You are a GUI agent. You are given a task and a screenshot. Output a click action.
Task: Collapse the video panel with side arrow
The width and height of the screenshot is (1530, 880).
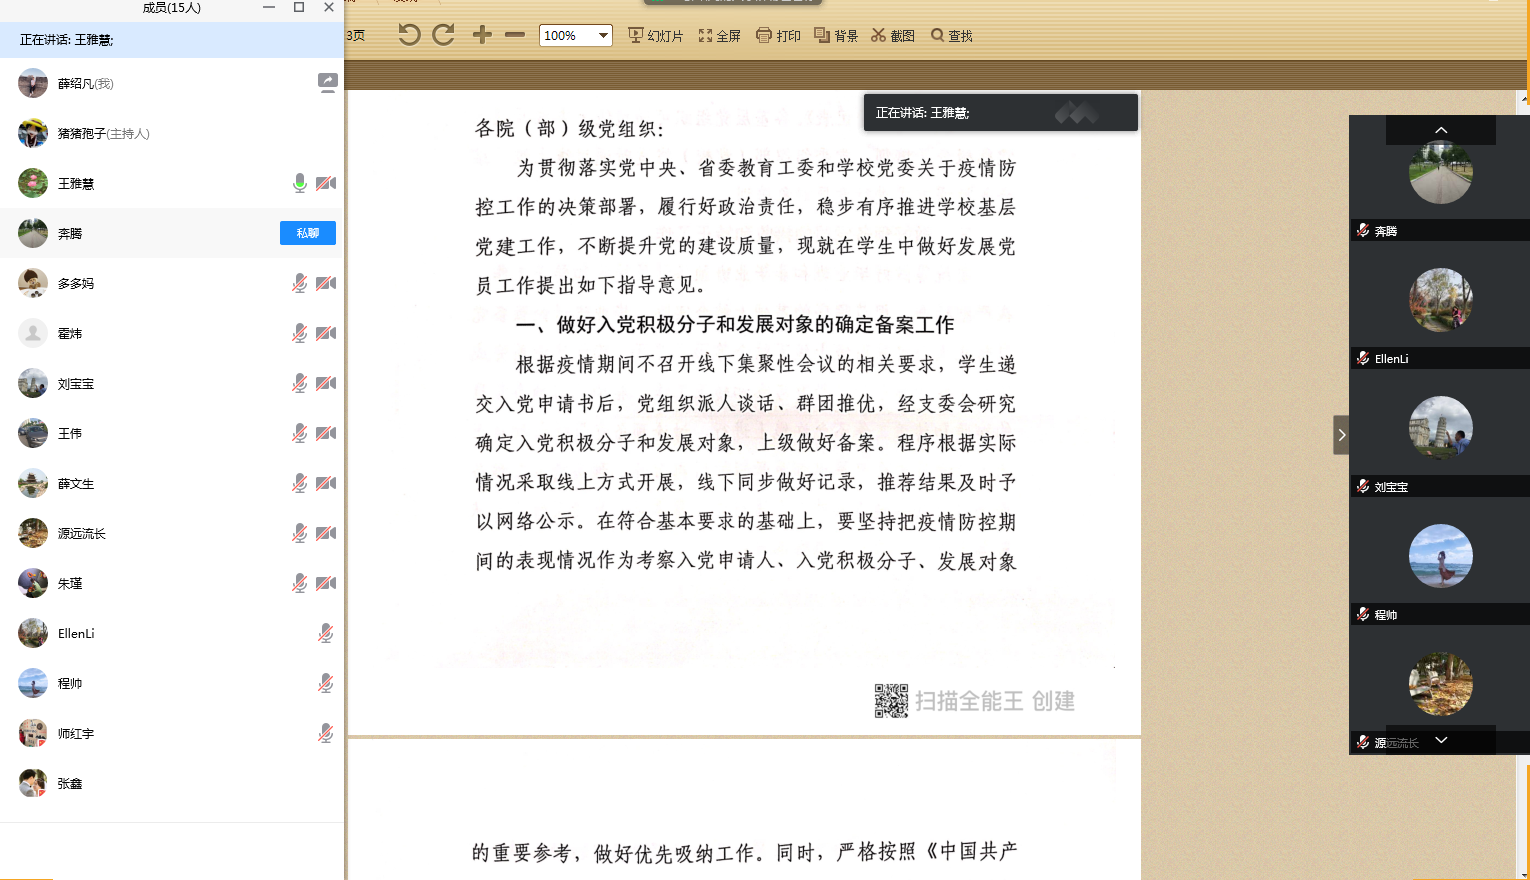pos(1341,435)
